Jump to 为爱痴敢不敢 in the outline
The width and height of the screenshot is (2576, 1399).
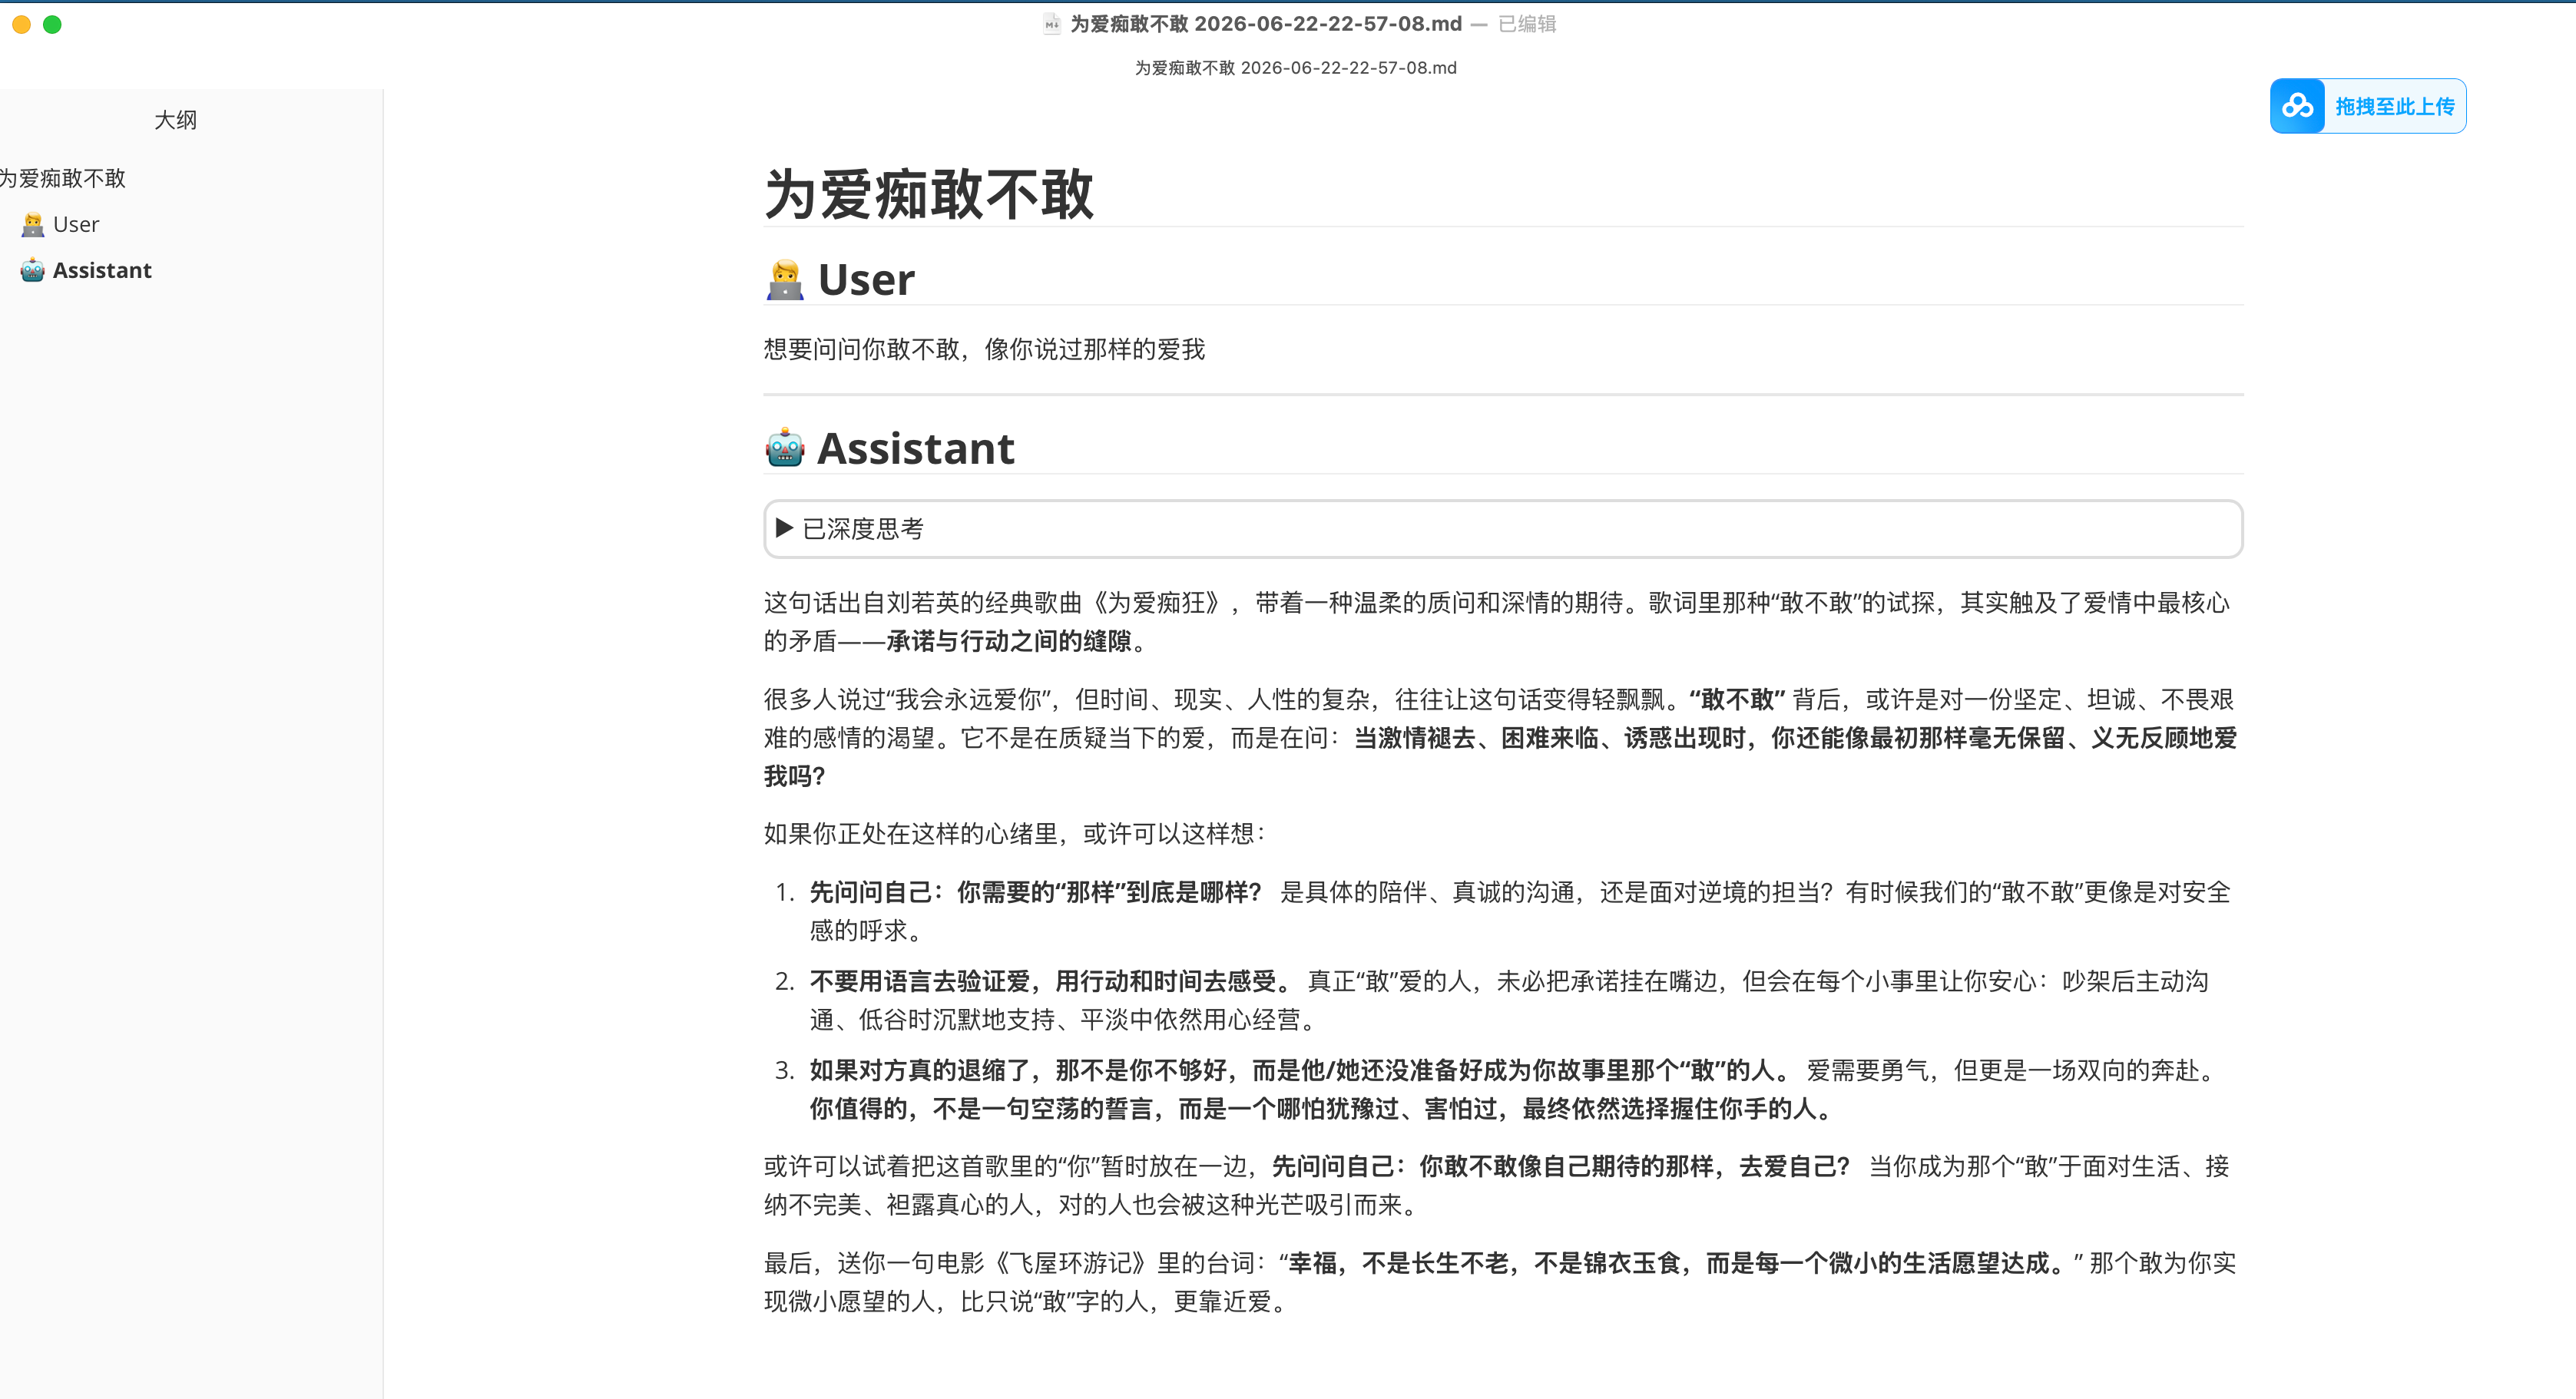tap(62, 178)
